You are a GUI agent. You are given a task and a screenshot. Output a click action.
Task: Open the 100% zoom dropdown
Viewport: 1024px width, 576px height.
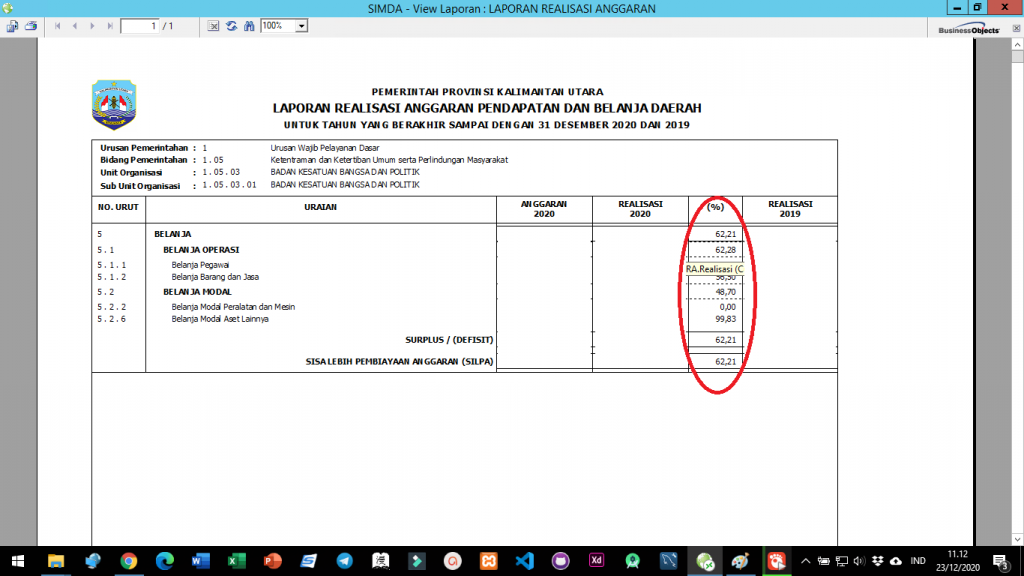click(x=301, y=26)
